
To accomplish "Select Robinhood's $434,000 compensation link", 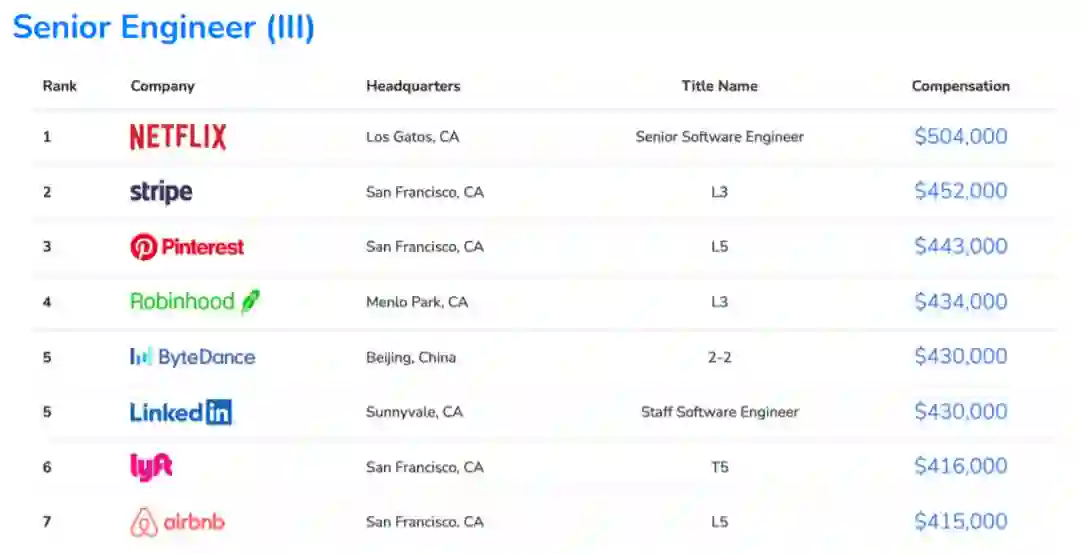I will click(960, 302).
